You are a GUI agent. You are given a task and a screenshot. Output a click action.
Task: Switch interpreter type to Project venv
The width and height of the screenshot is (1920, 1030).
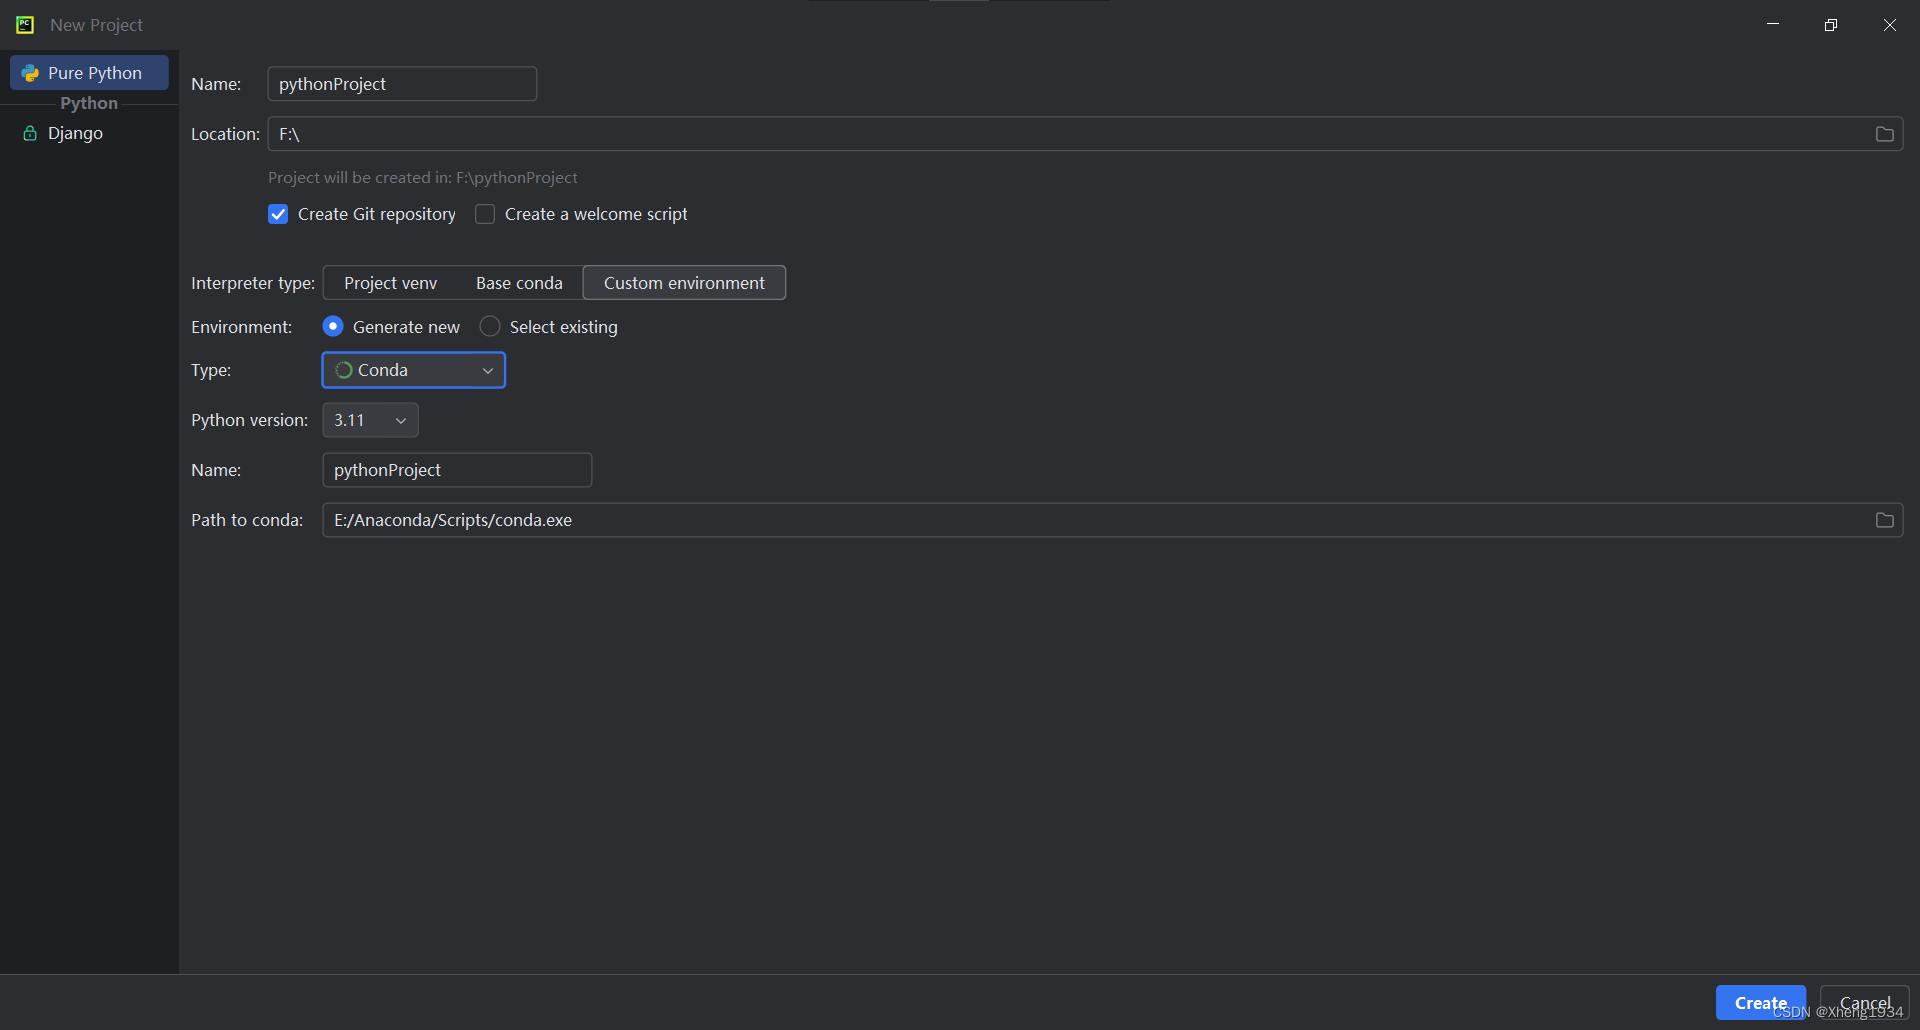coord(391,283)
